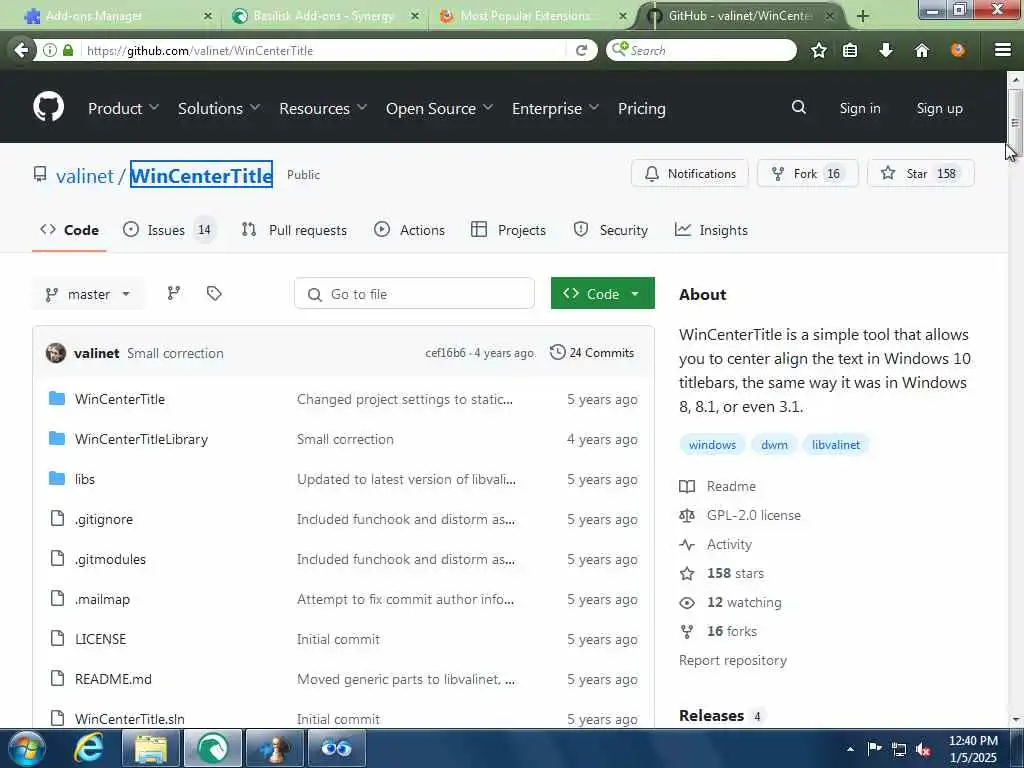
Task: View branches using the branch icon
Action: click(x=174, y=294)
